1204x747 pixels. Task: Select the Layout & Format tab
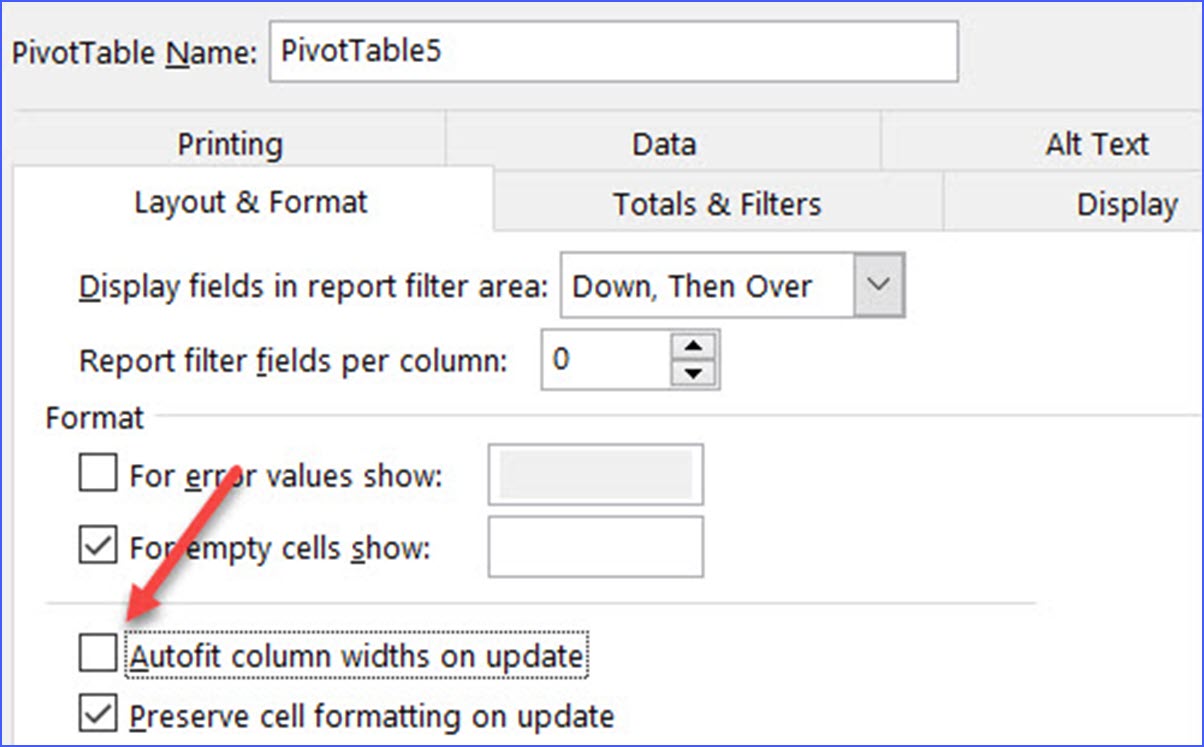point(250,201)
